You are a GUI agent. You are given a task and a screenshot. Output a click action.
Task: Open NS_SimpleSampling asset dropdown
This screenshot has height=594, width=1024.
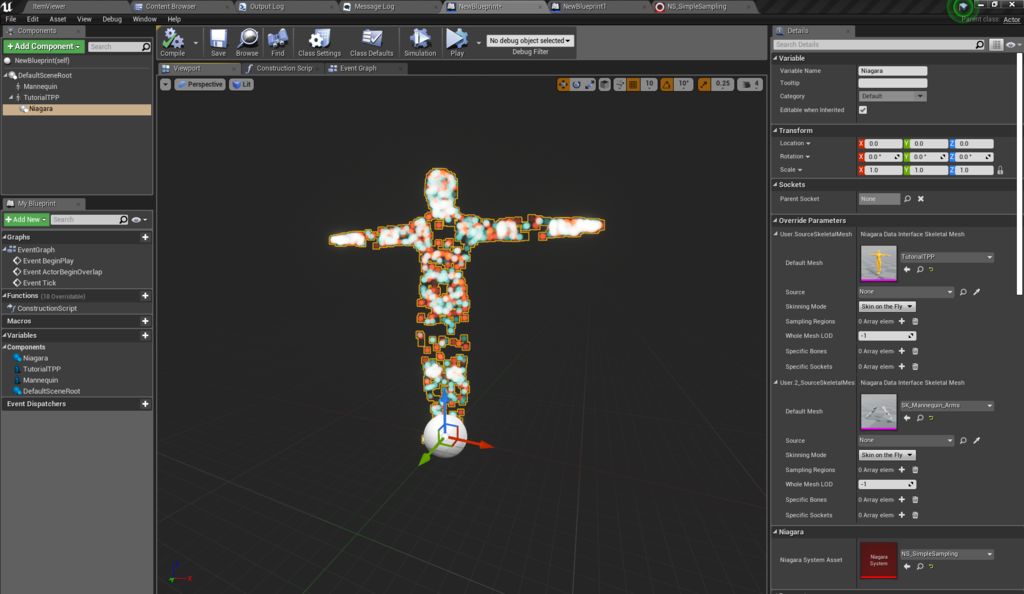click(947, 554)
